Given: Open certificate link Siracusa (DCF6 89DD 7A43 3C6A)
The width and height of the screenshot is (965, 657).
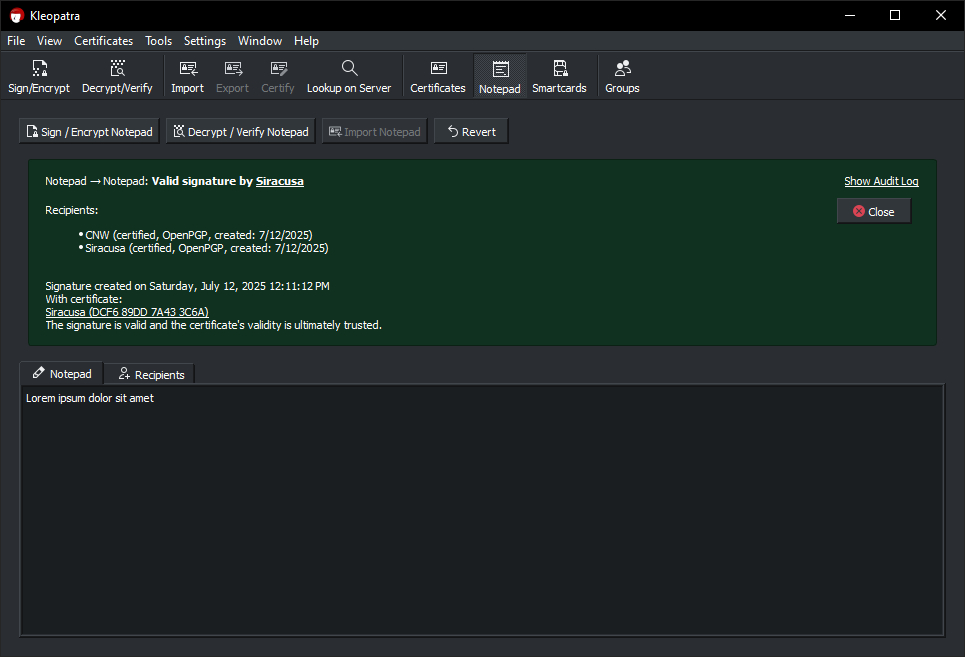Looking at the screenshot, I should coord(127,312).
